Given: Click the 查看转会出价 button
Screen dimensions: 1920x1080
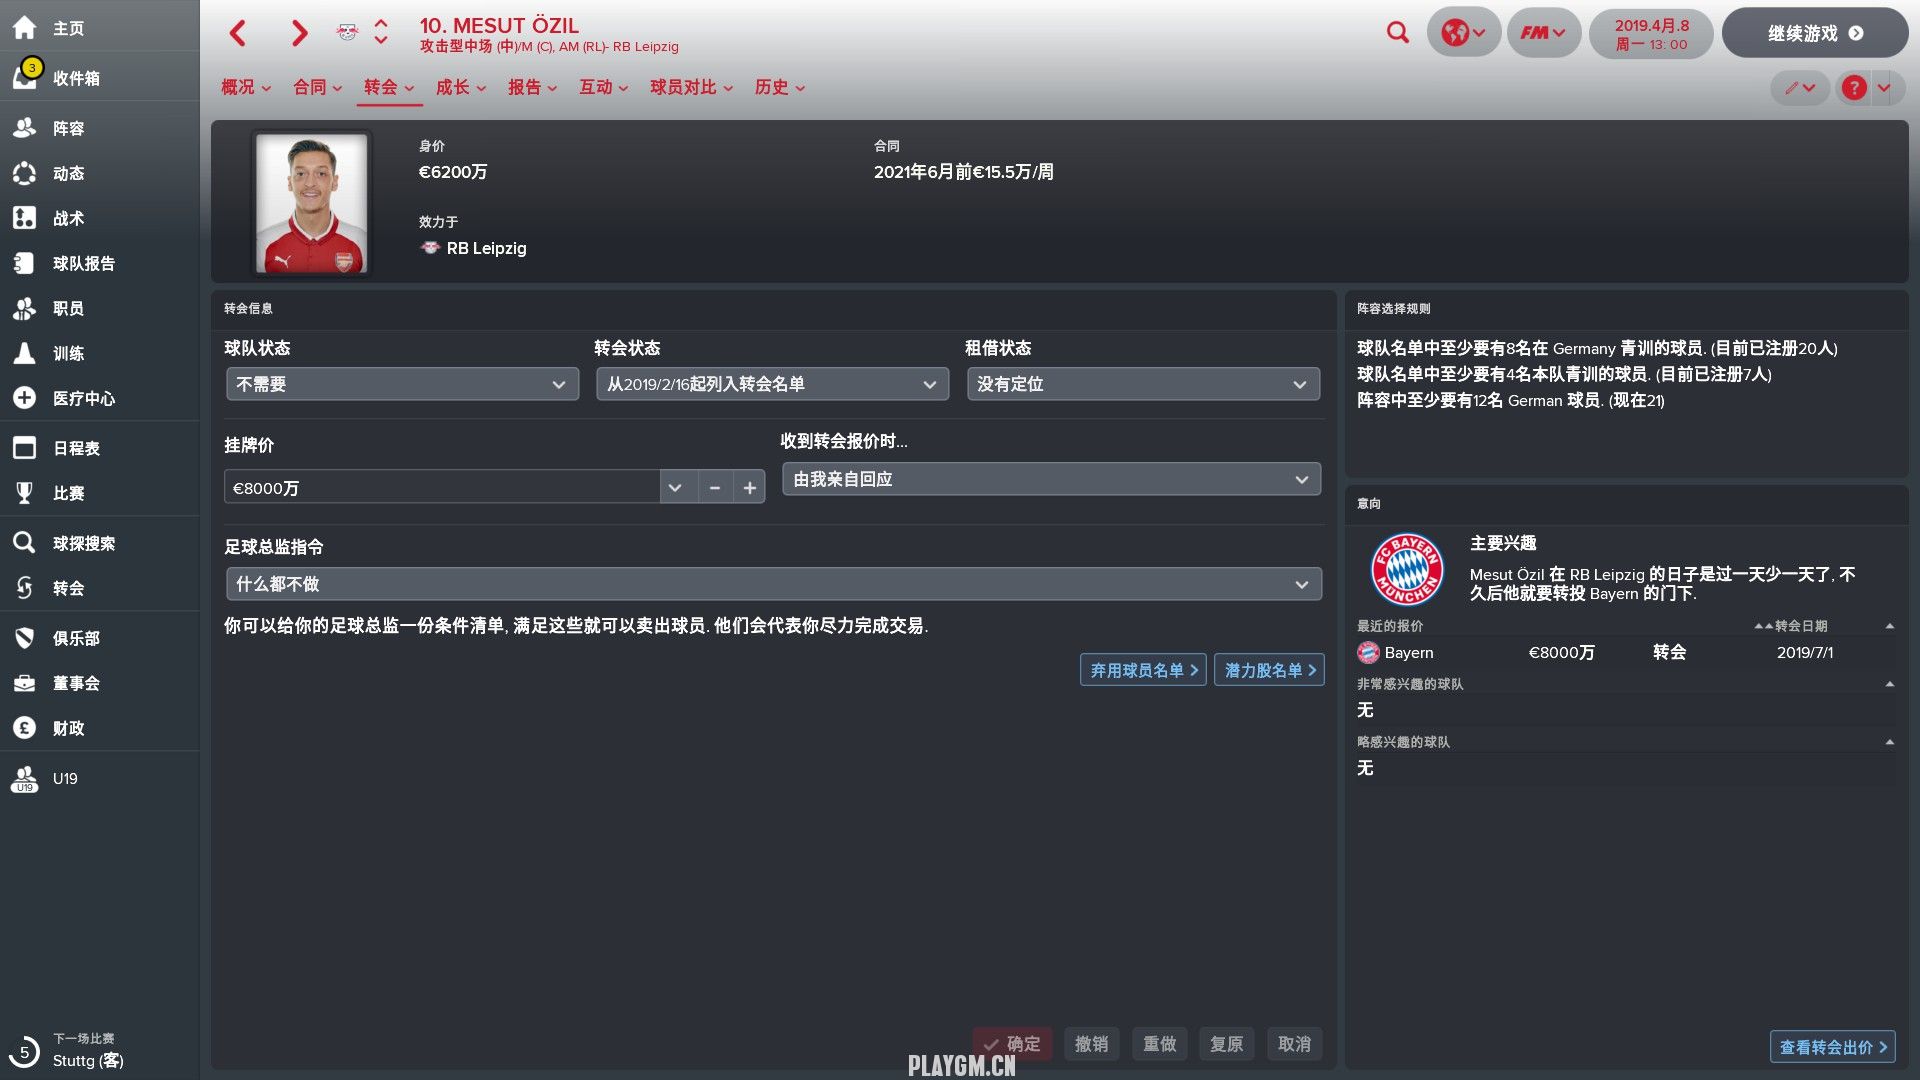Looking at the screenshot, I should 1832,1047.
